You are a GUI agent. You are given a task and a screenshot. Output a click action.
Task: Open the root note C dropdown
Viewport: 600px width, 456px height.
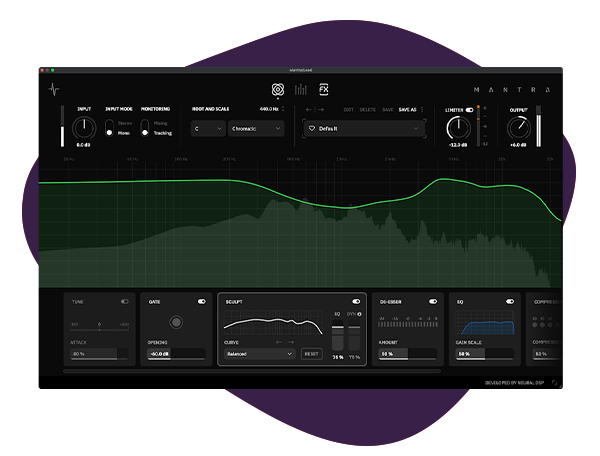[x=208, y=129]
